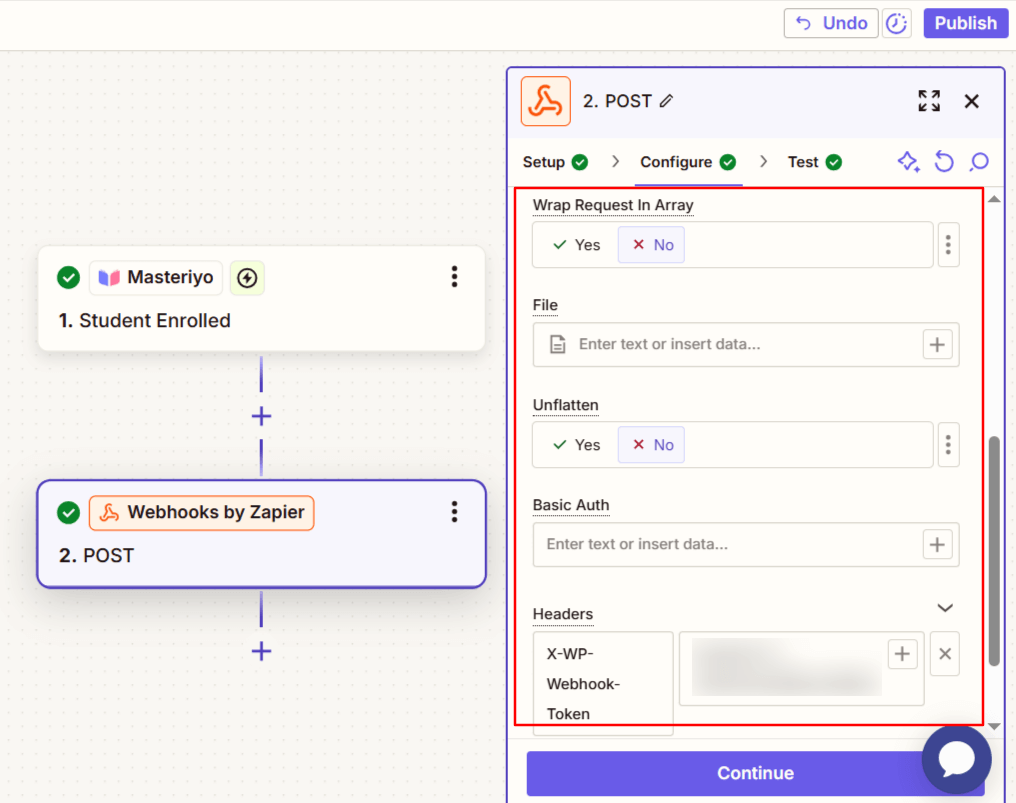Publish the Zap
1016x803 pixels.
[x=965, y=23]
